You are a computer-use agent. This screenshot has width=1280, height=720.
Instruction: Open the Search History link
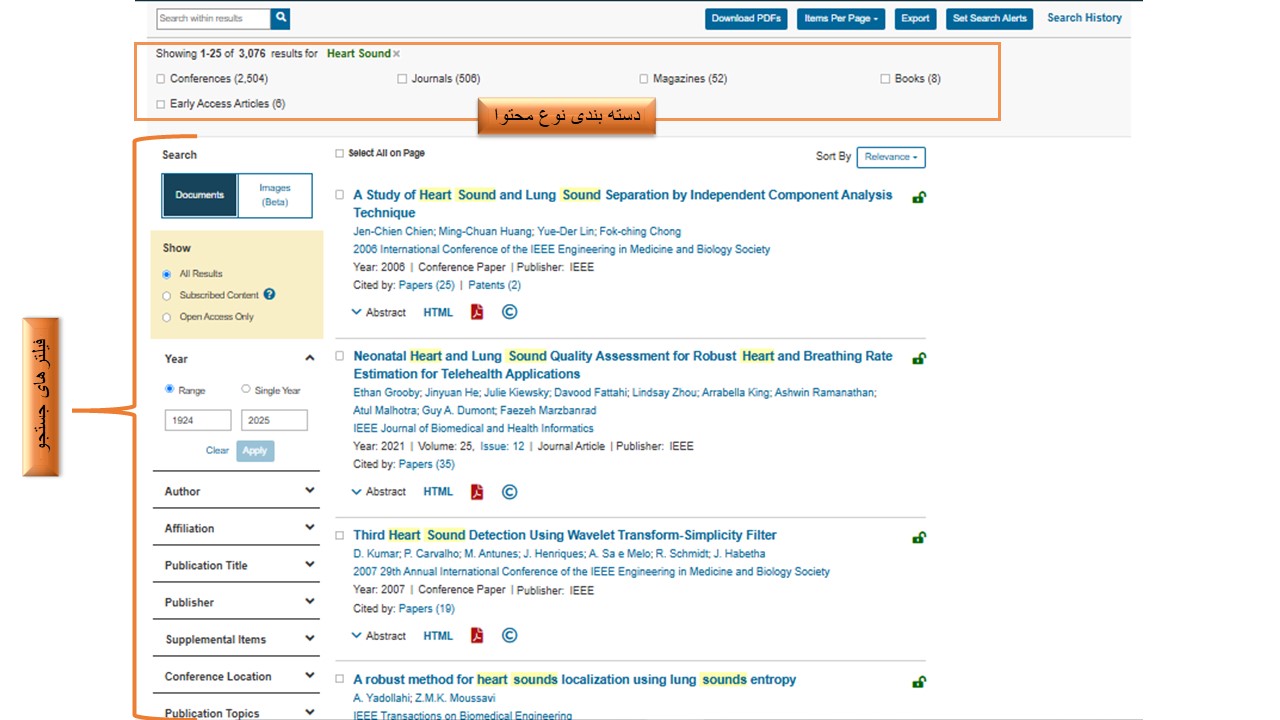click(1084, 18)
